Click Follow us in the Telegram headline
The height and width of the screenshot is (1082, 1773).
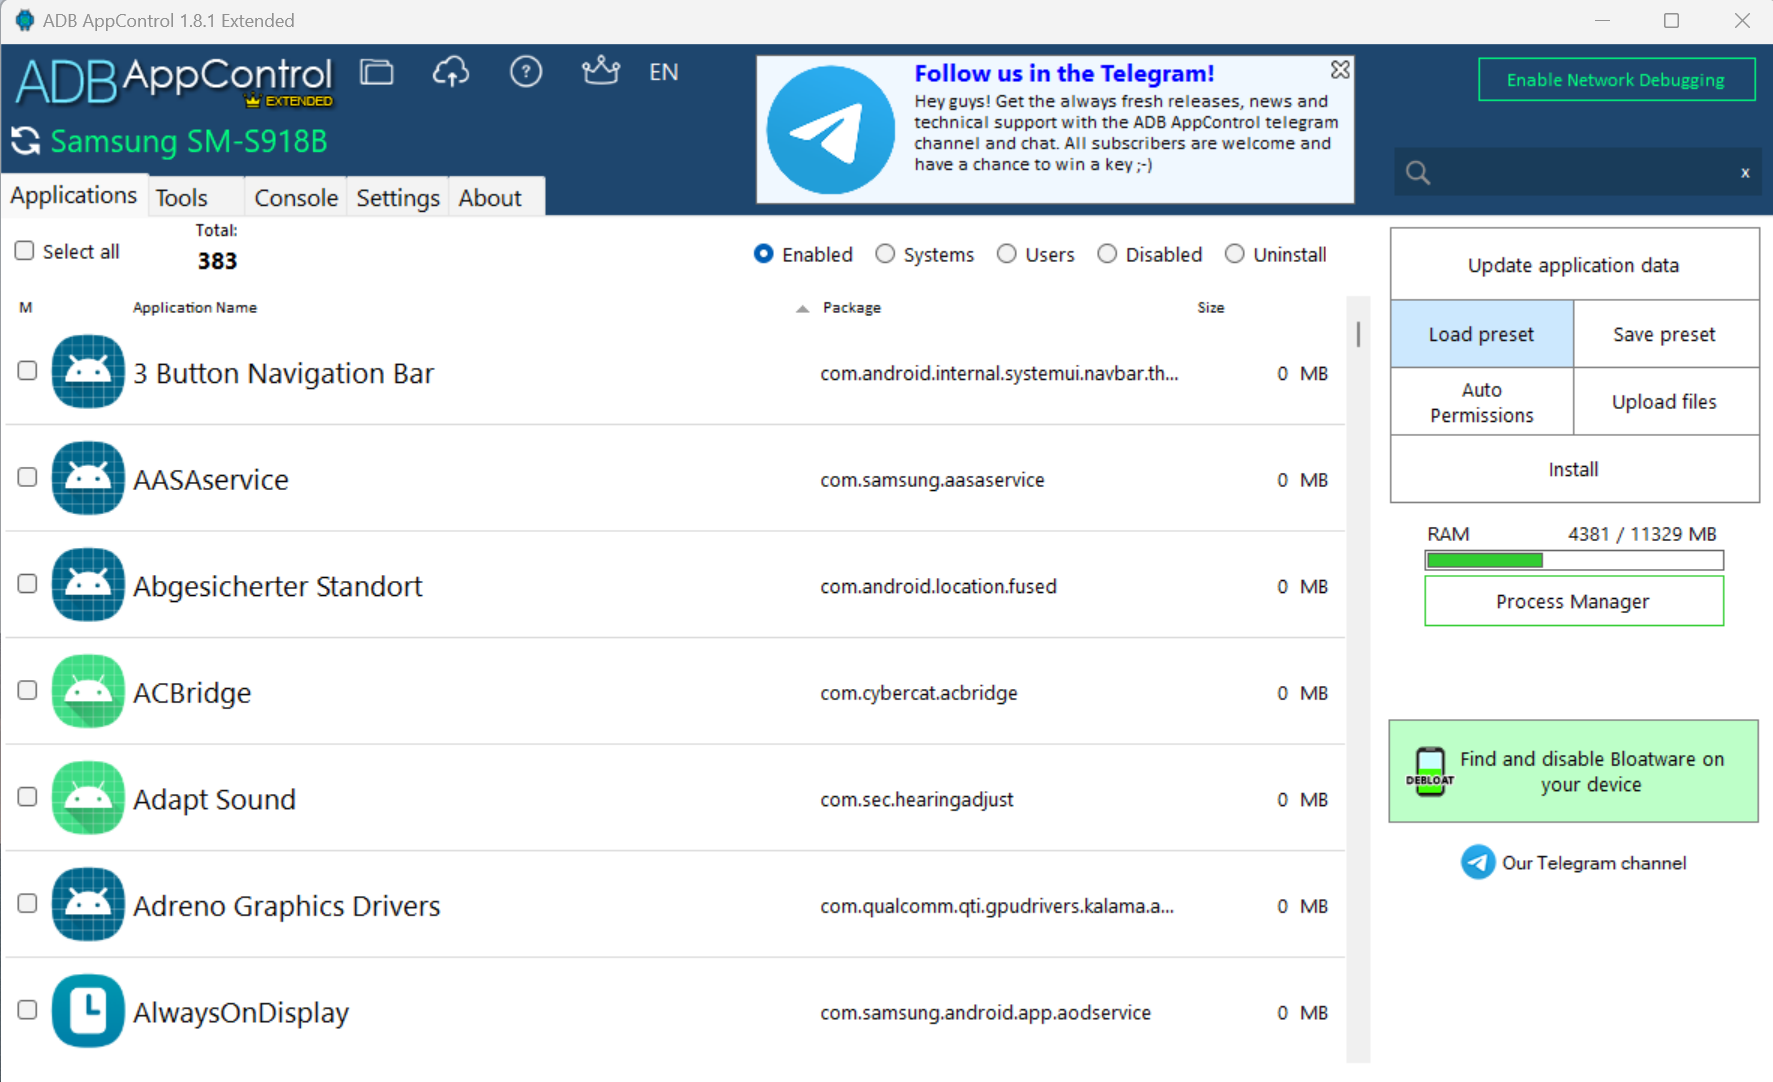coord(1064,73)
